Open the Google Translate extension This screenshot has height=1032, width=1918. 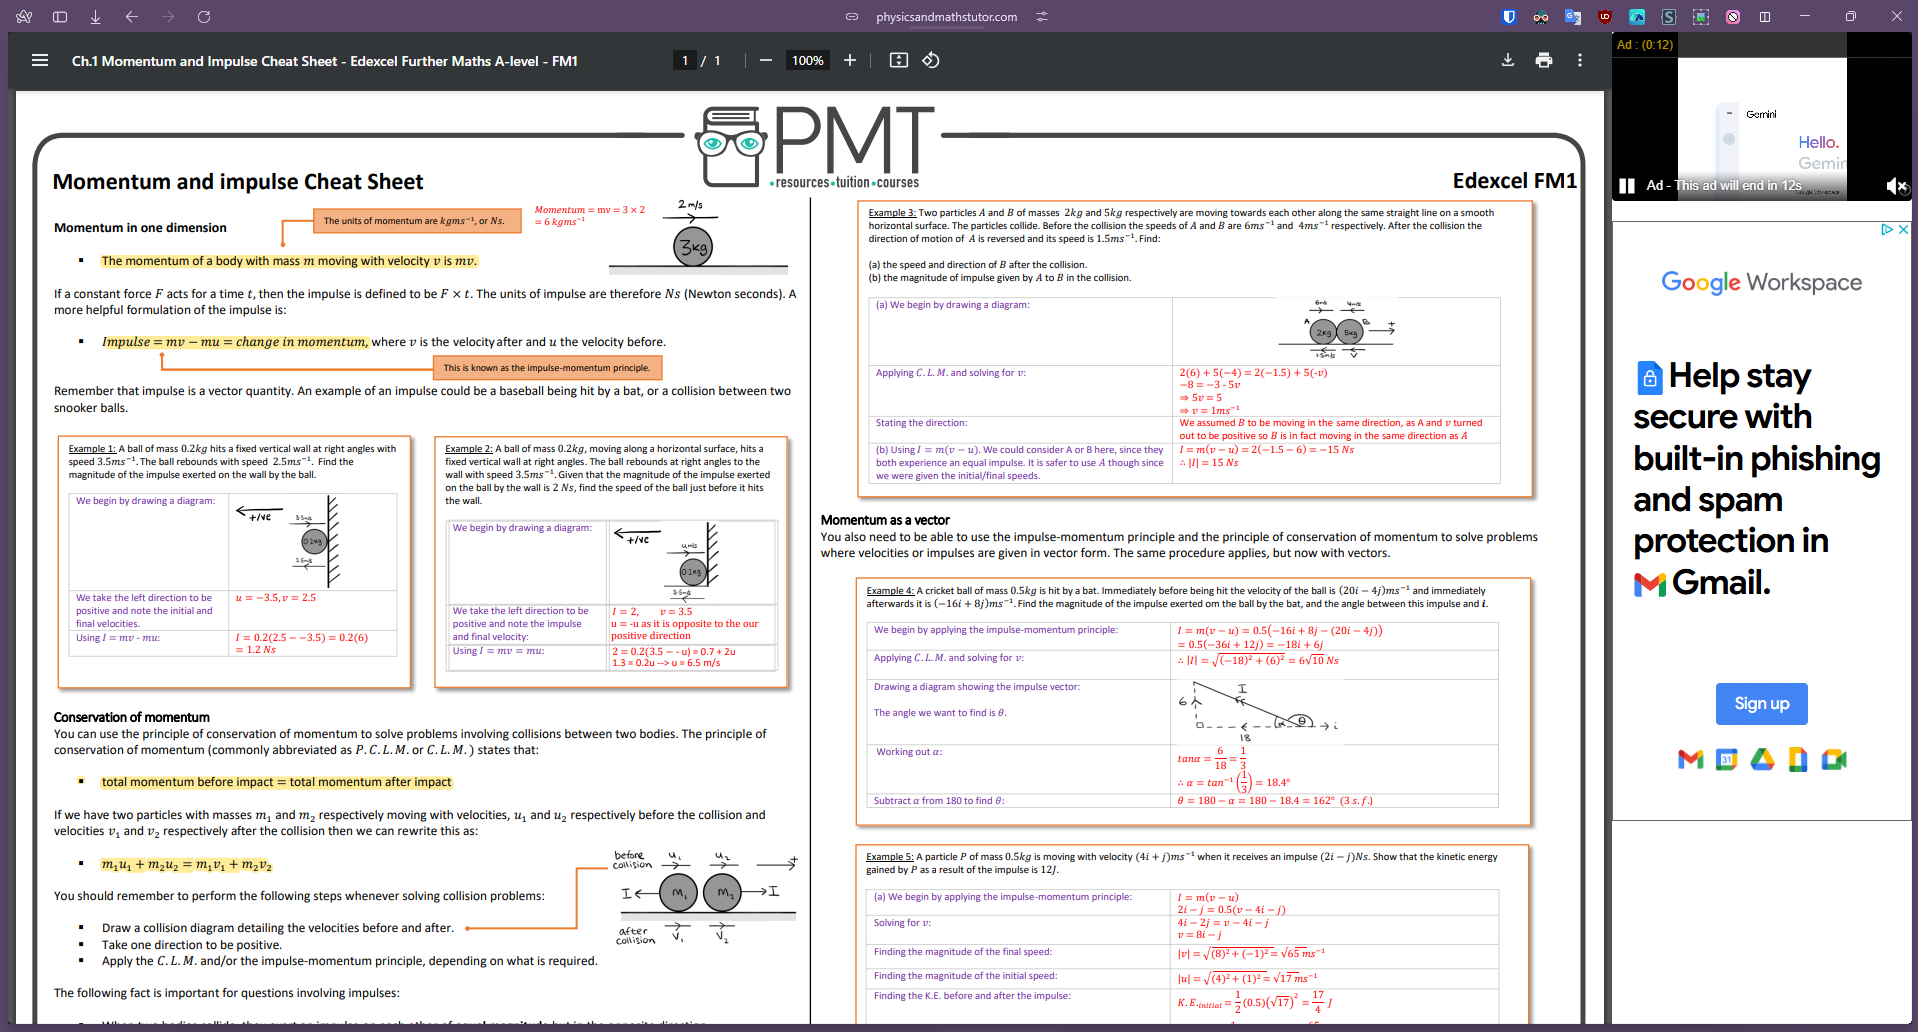tap(1573, 17)
